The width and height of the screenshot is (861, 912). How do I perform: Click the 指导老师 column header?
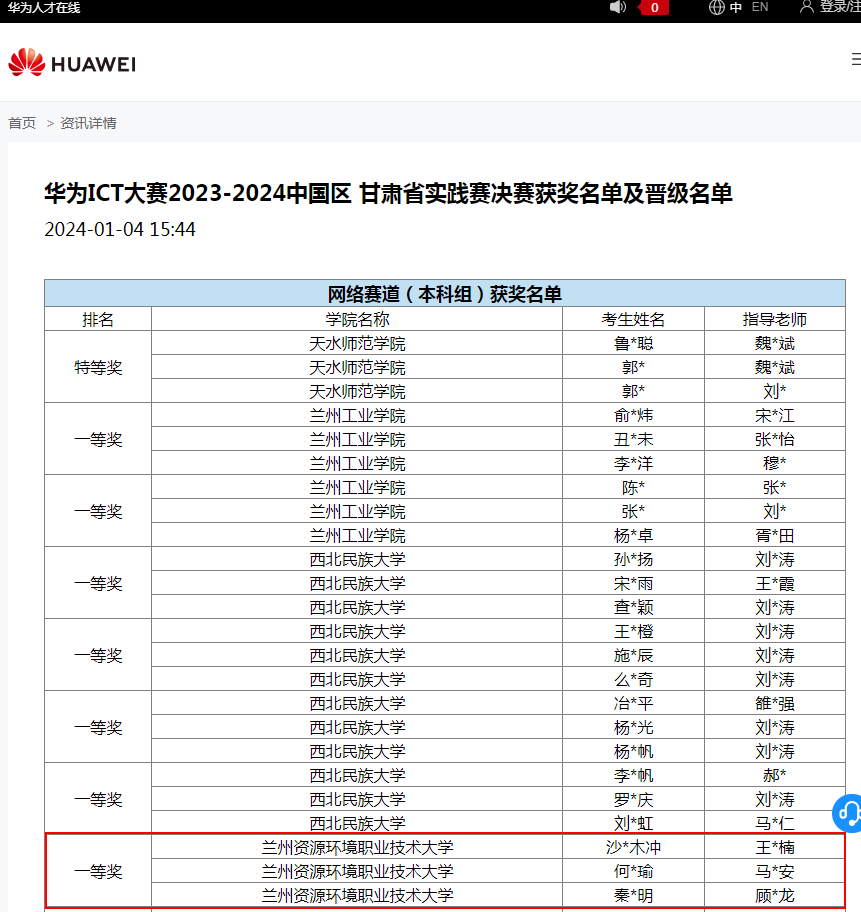point(774,319)
